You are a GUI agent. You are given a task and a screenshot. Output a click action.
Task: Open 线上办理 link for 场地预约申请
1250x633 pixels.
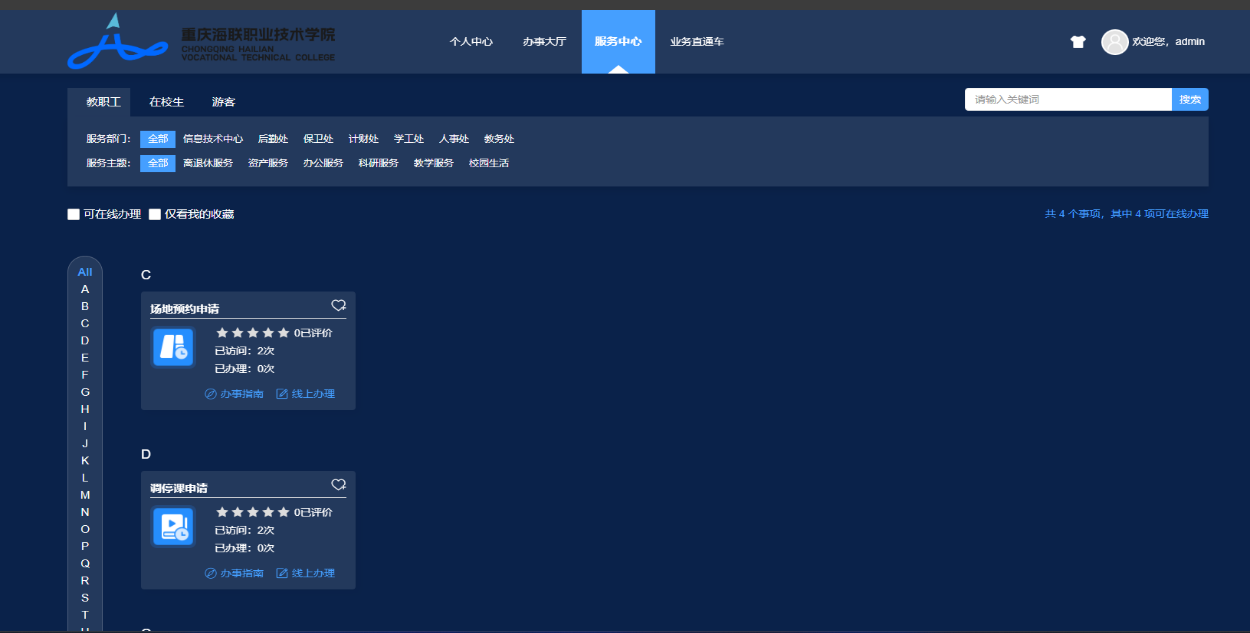tap(306, 394)
